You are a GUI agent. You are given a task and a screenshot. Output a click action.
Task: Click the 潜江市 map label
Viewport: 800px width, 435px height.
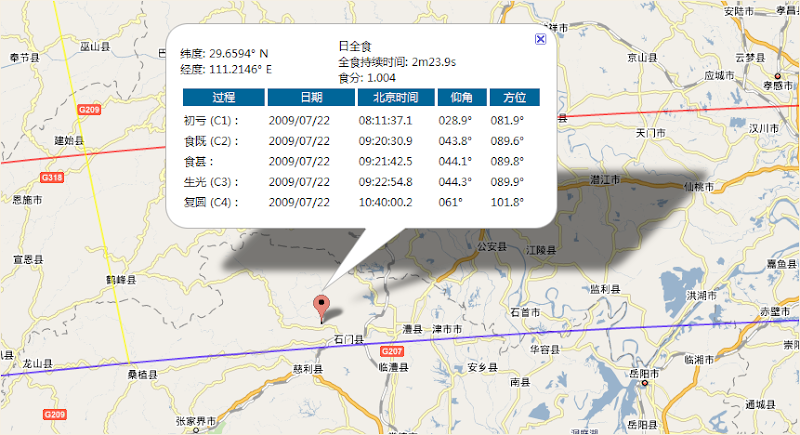tap(605, 180)
